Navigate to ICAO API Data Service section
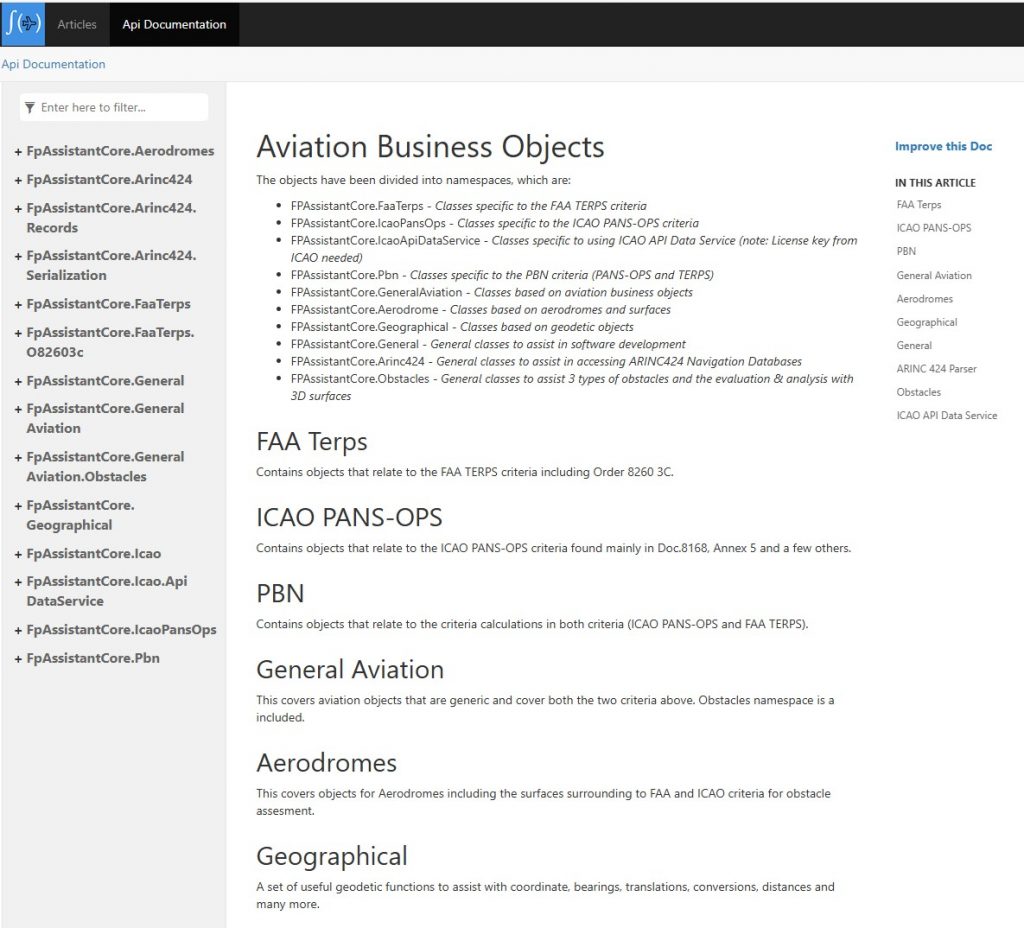The height and width of the screenshot is (928, 1024). coord(946,415)
